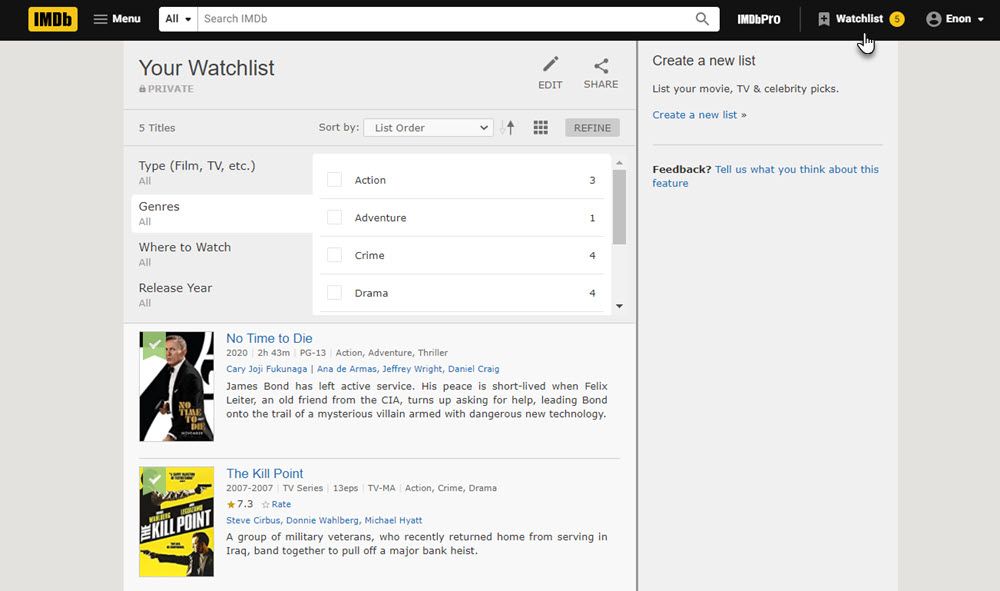Click the magnifying glass search icon
The height and width of the screenshot is (591, 1000).
(x=702, y=19)
